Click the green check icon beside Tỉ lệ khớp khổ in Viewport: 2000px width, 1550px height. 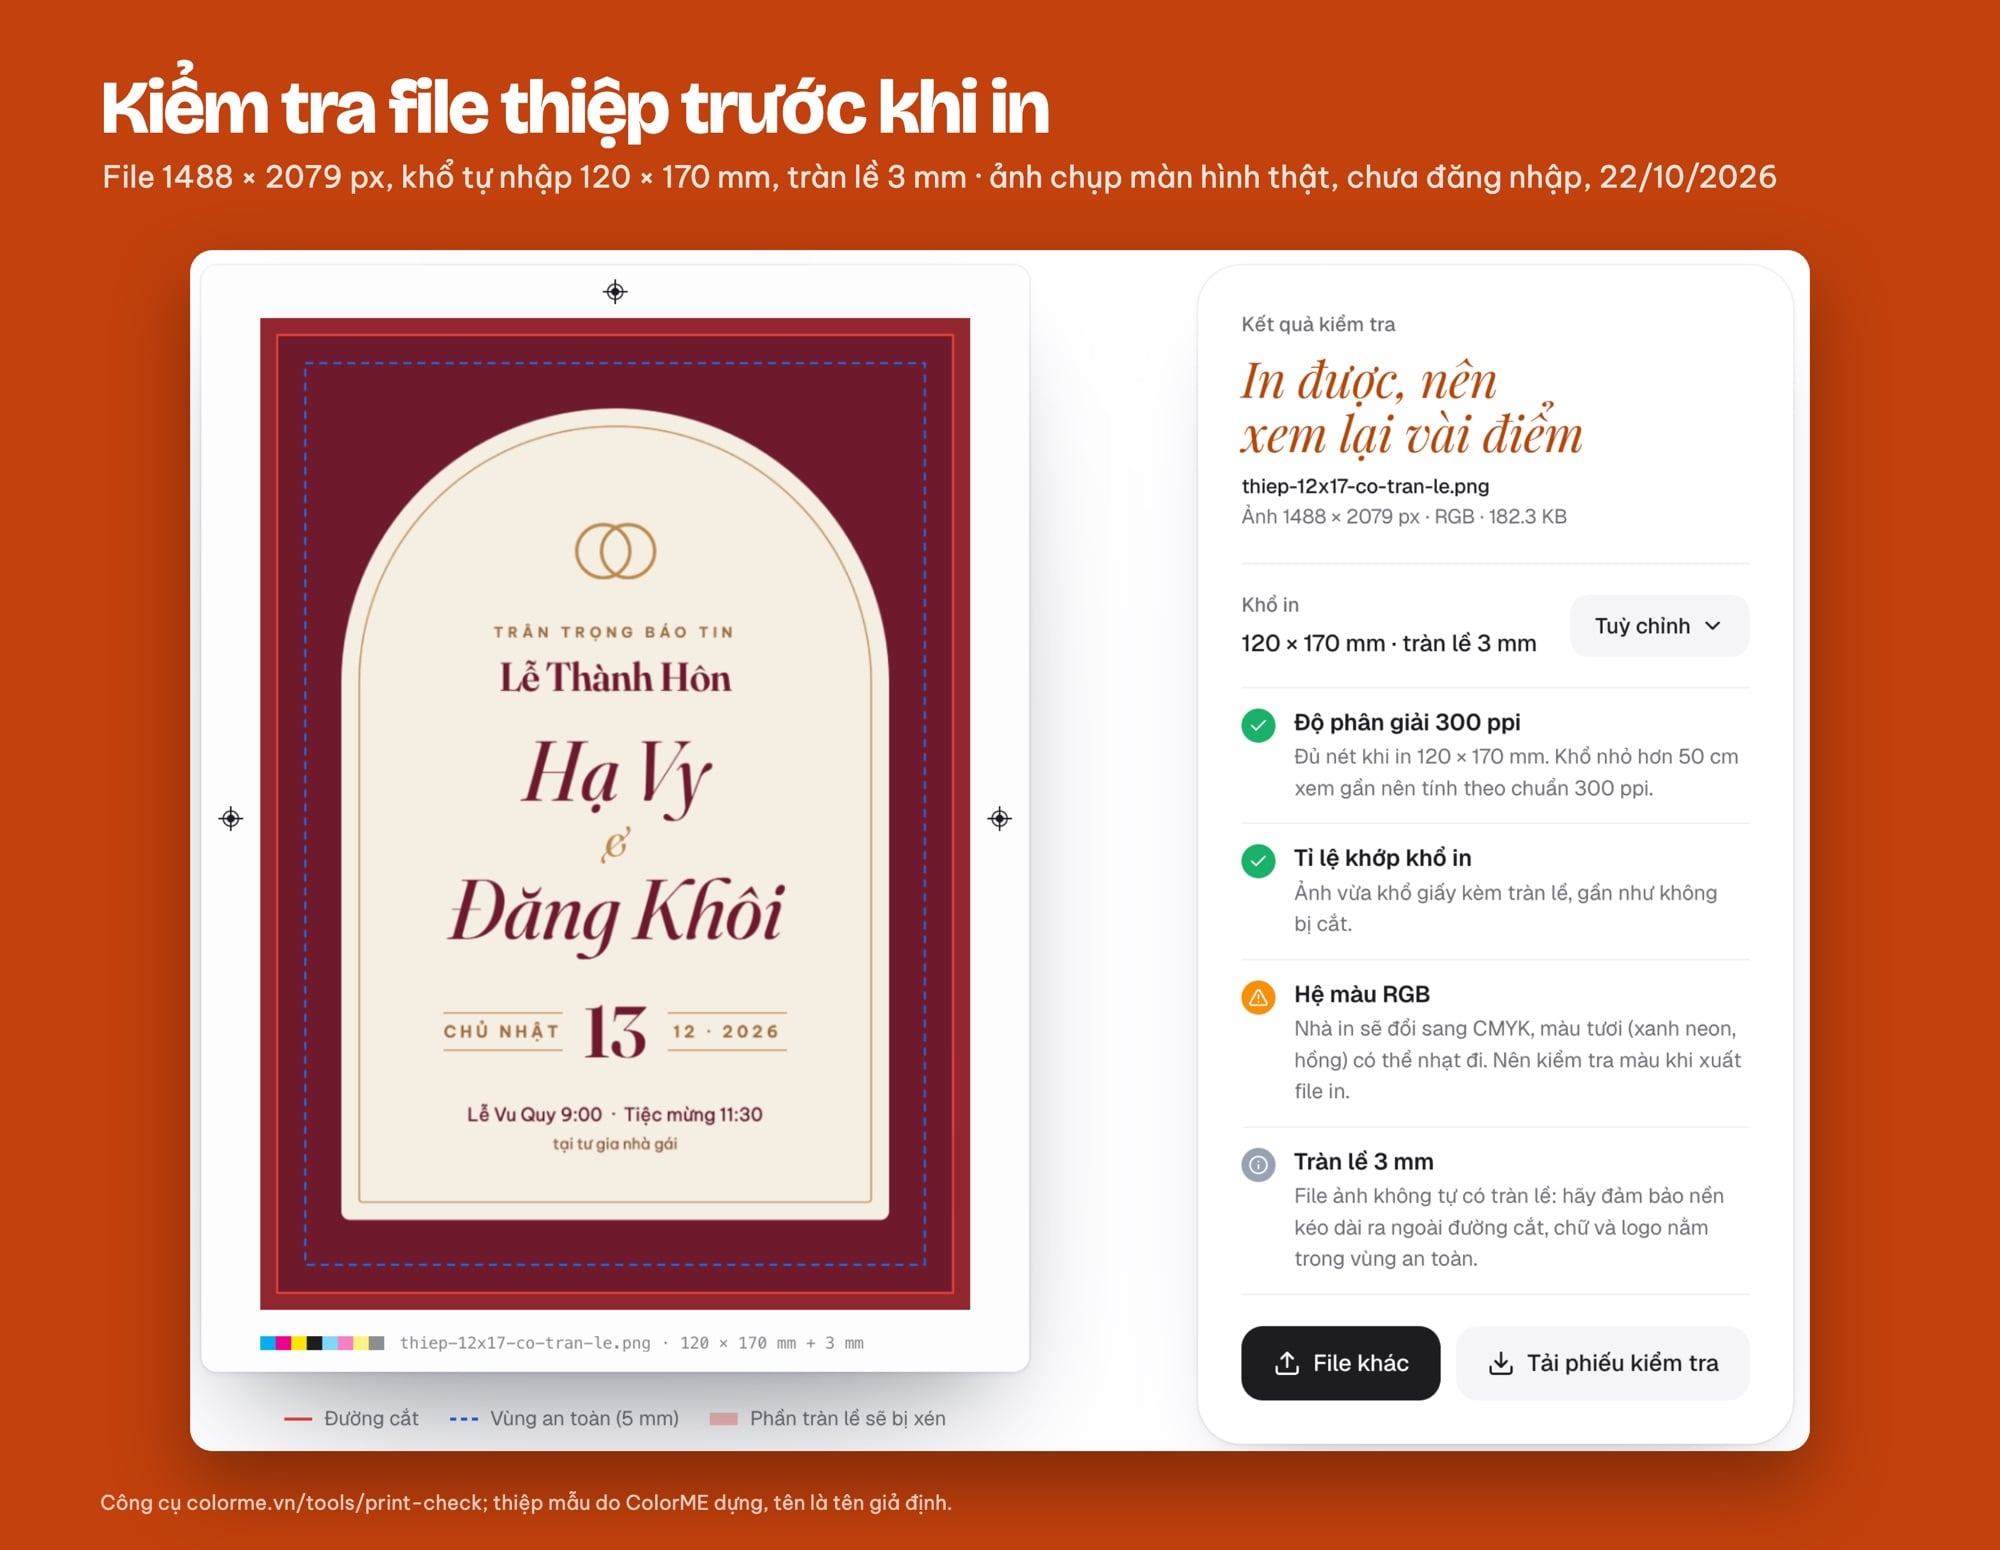coord(1258,861)
